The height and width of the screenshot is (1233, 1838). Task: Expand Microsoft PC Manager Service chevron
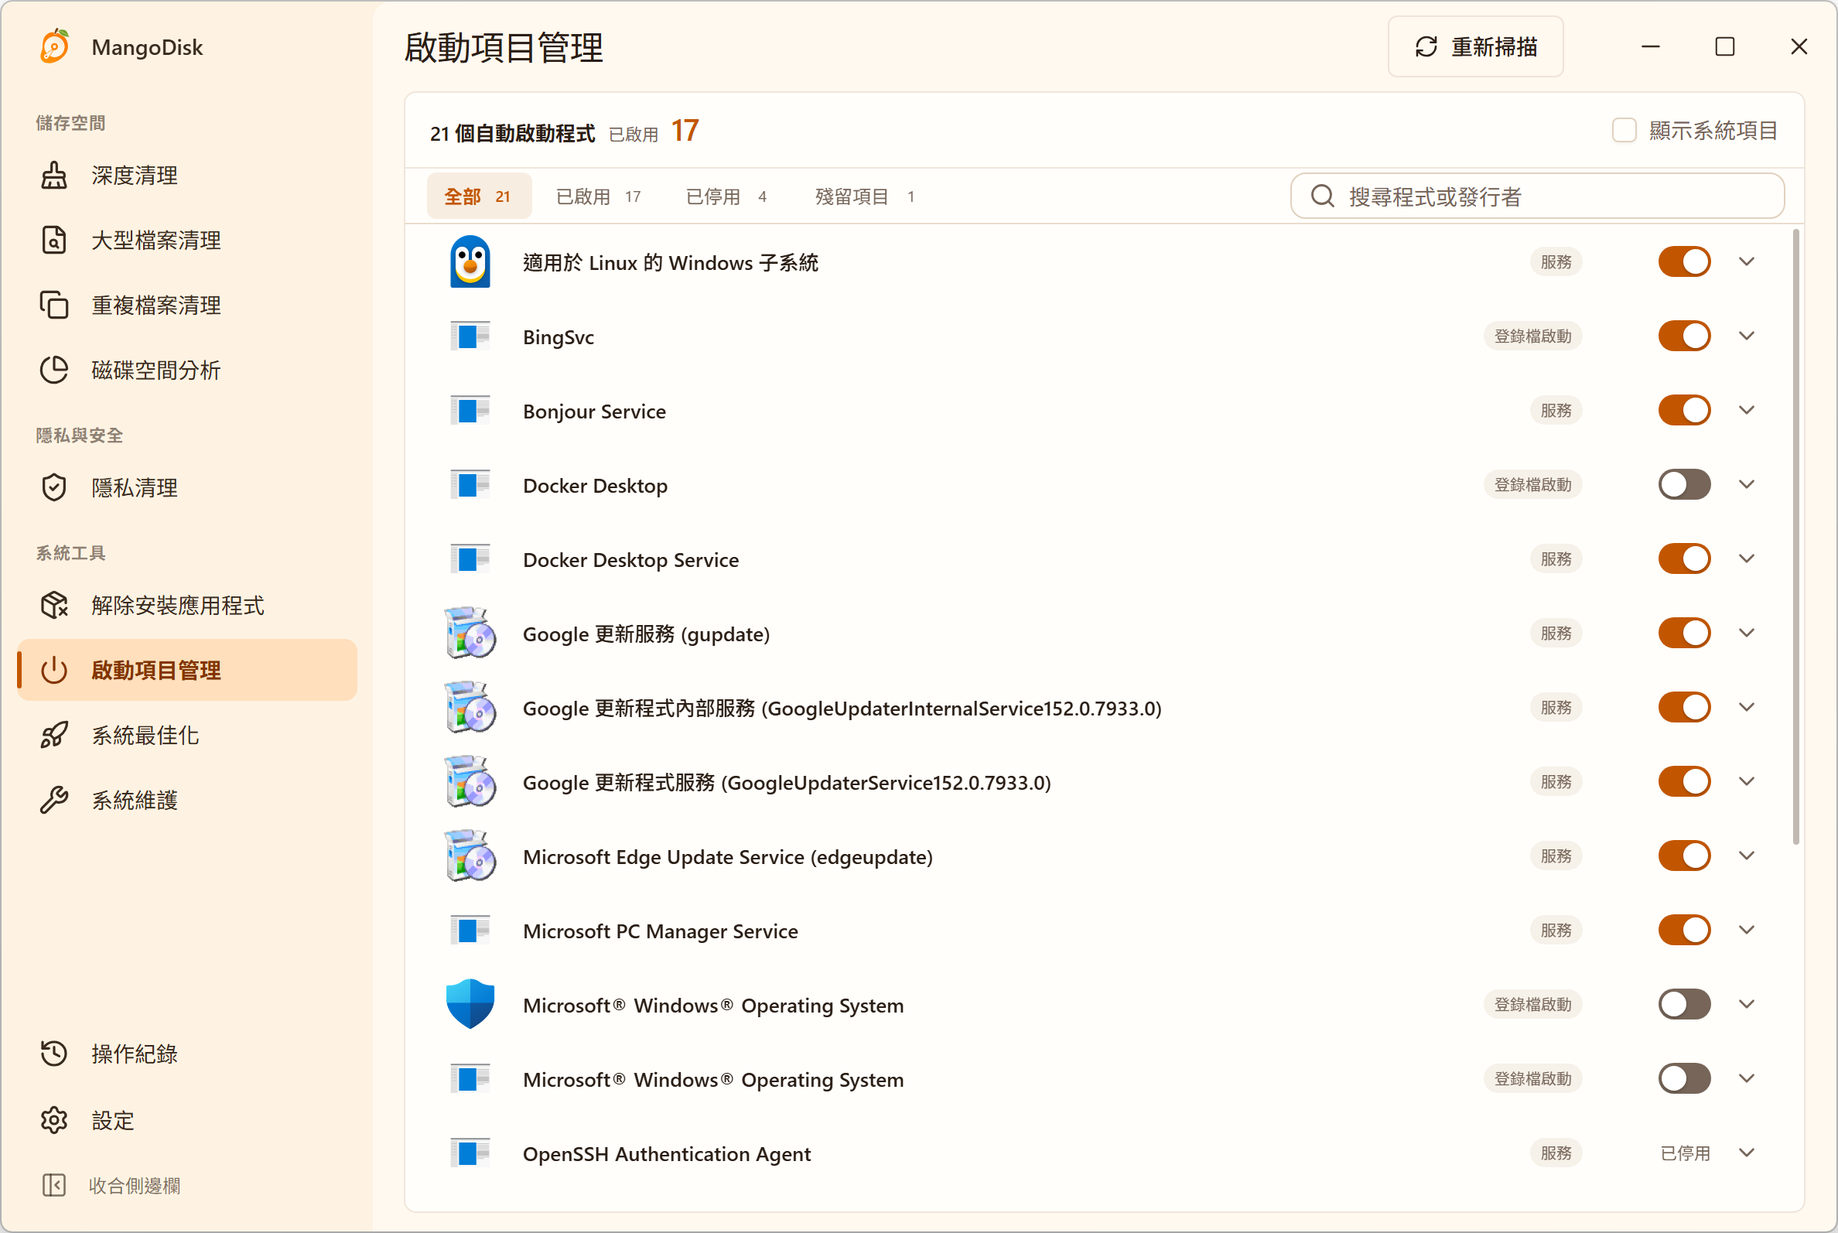tap(1747, 930)
